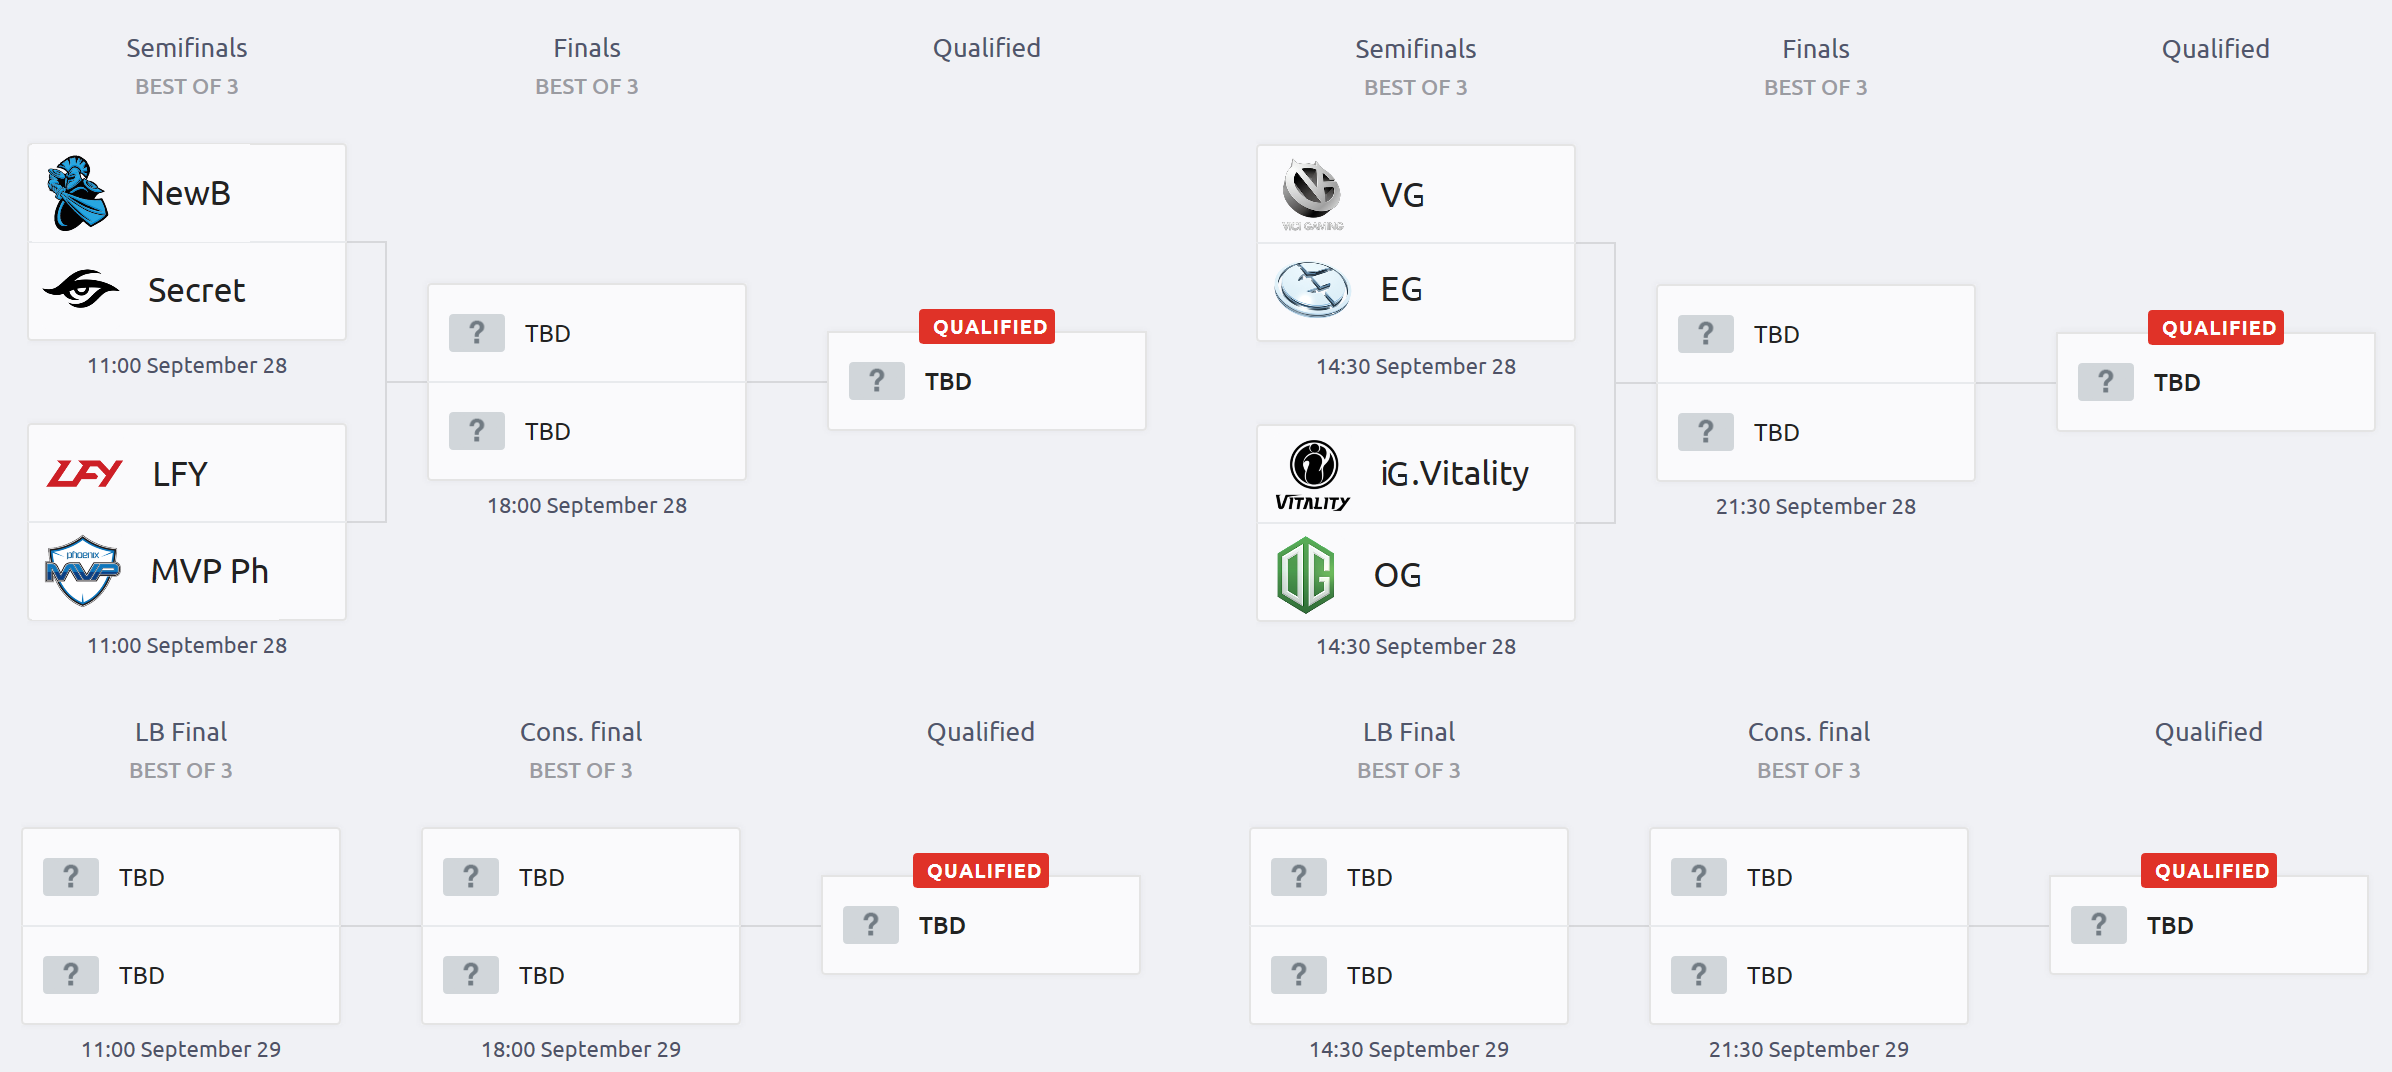The width and height of the screenshot is (2392, 1072).
Task: Click the green OG logo
Action: 1306,574
